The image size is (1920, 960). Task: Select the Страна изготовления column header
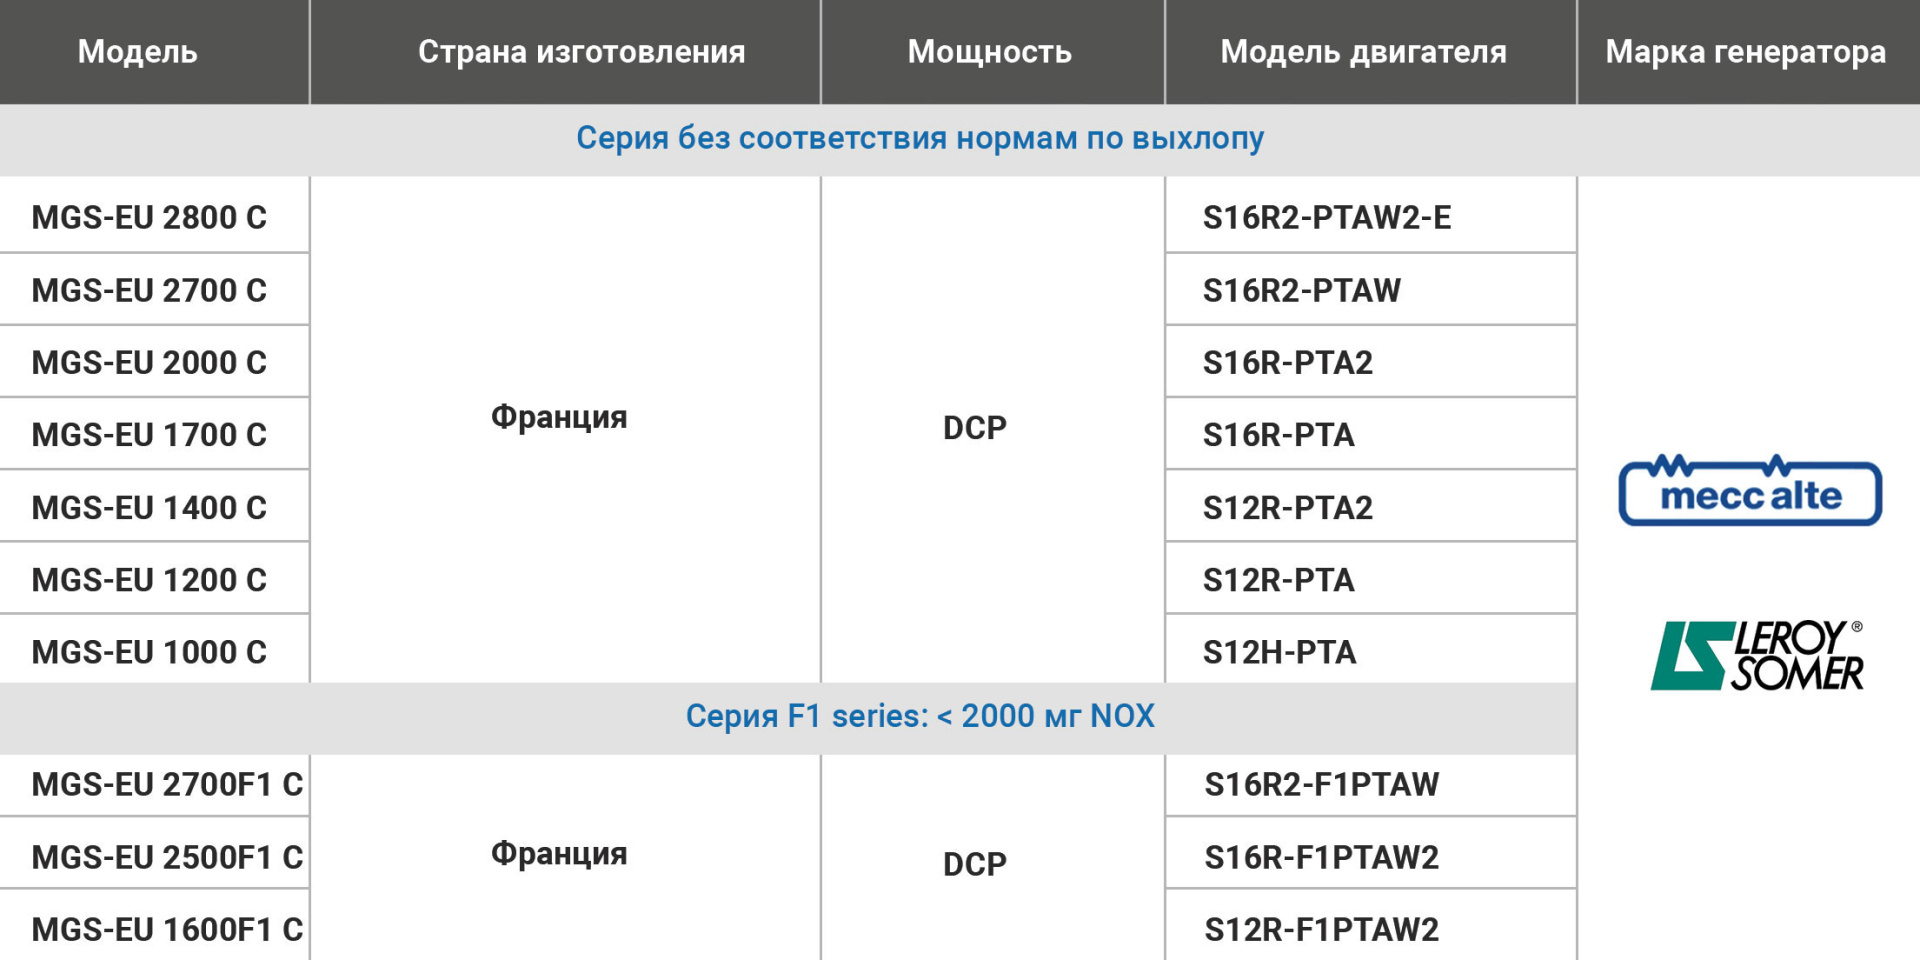tap(581, 52)
